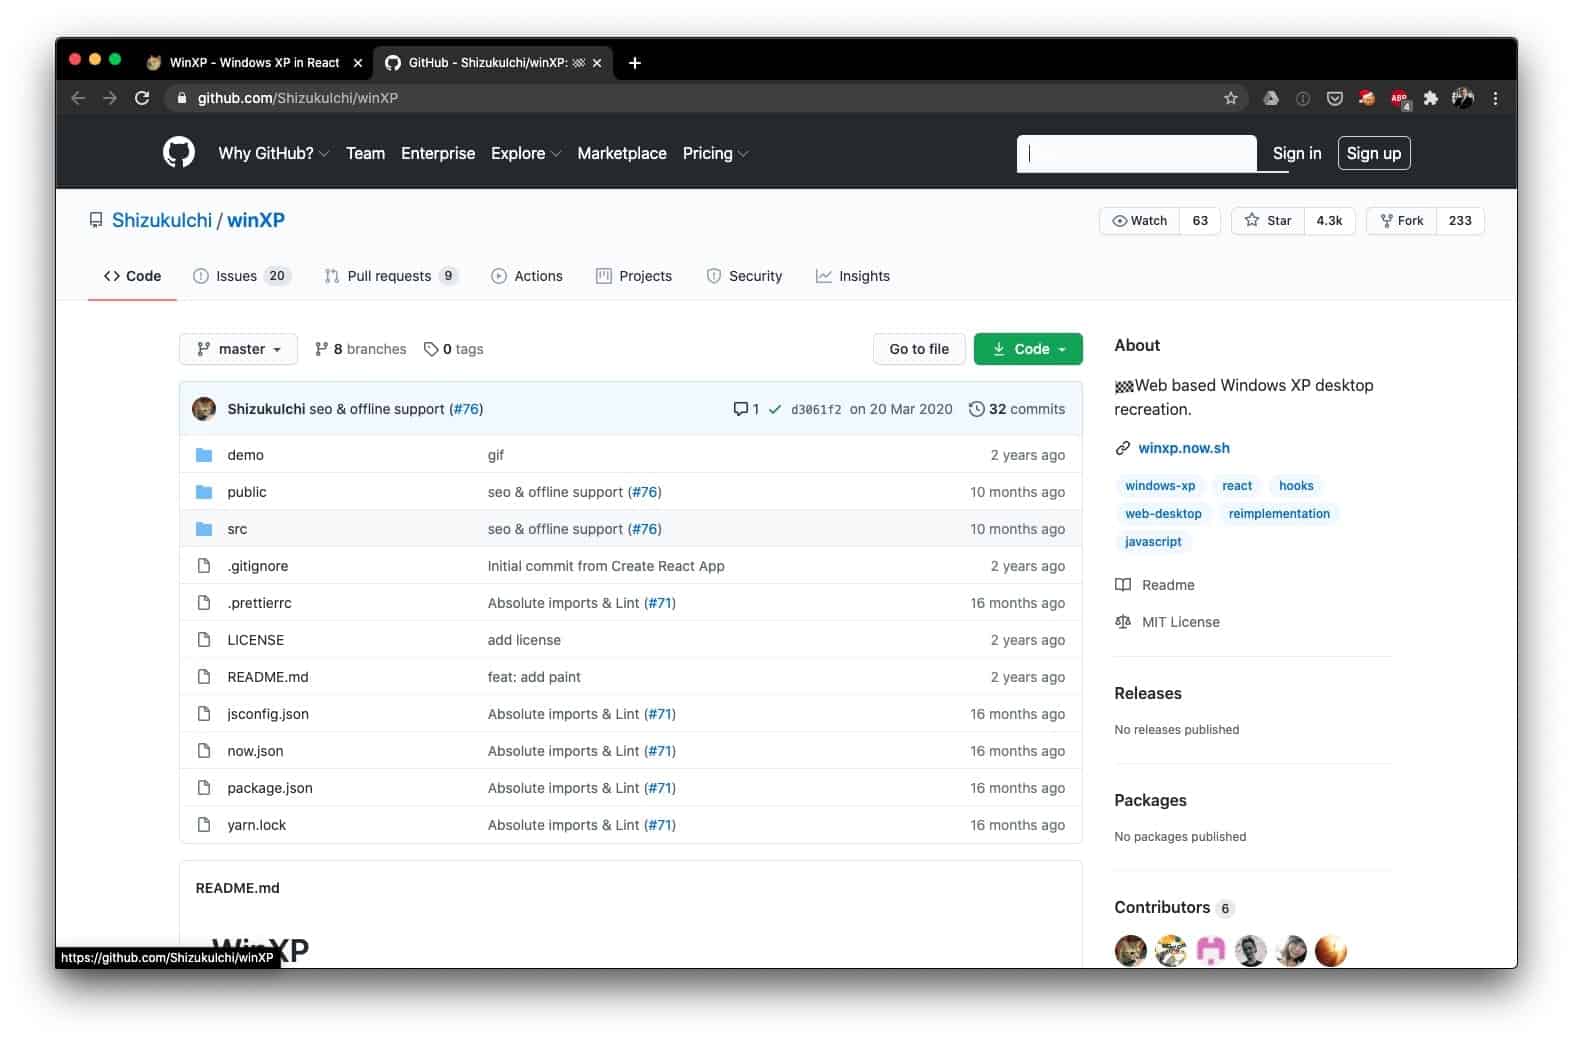Open the Actions tab
This screenshot has width=1573, height=1042.
click(527, 276)
